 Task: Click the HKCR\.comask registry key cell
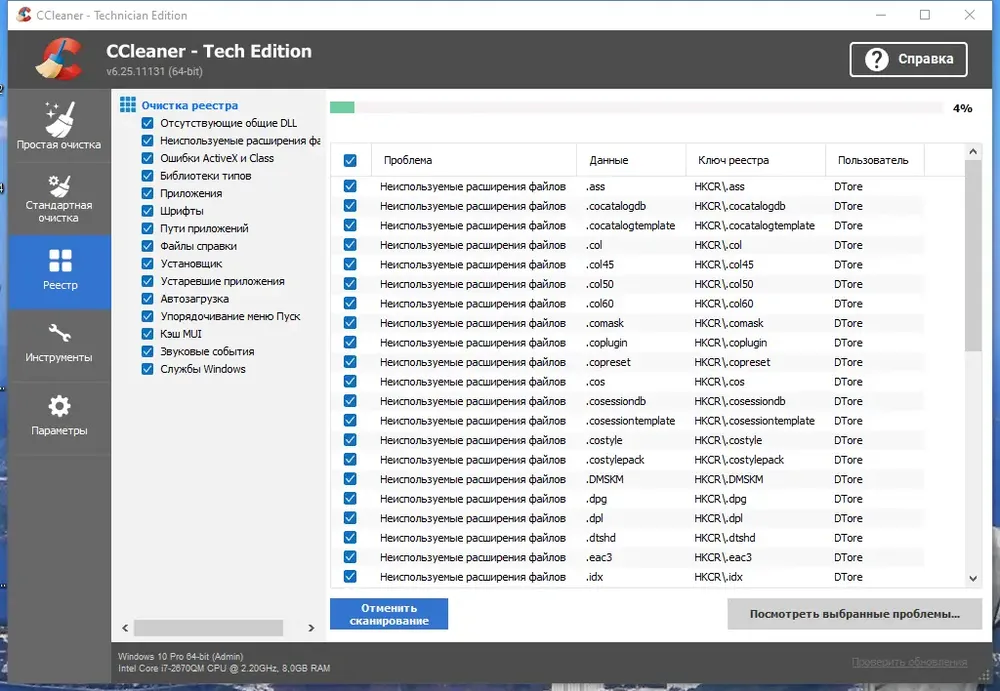[729, 323]
